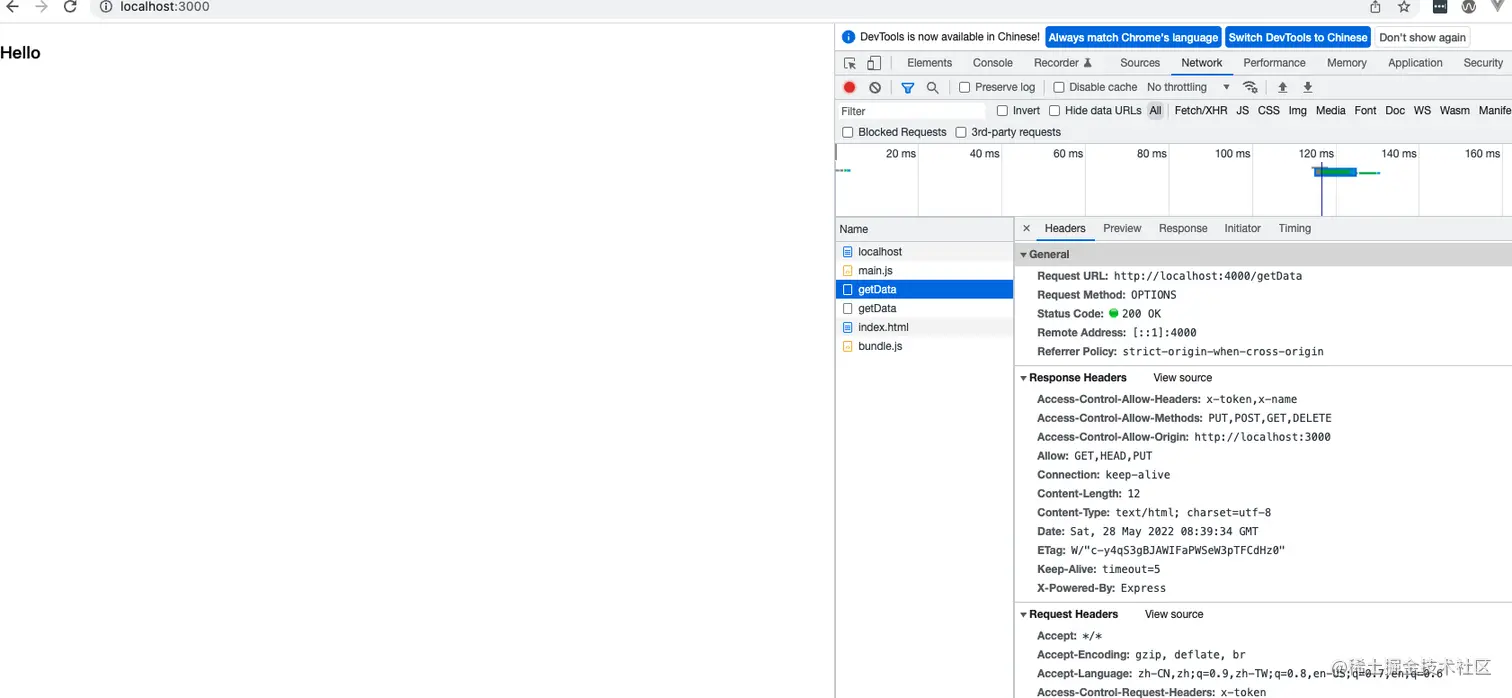
Task: Go forward with the browser forward arrow
Action: tap(41, 7)
